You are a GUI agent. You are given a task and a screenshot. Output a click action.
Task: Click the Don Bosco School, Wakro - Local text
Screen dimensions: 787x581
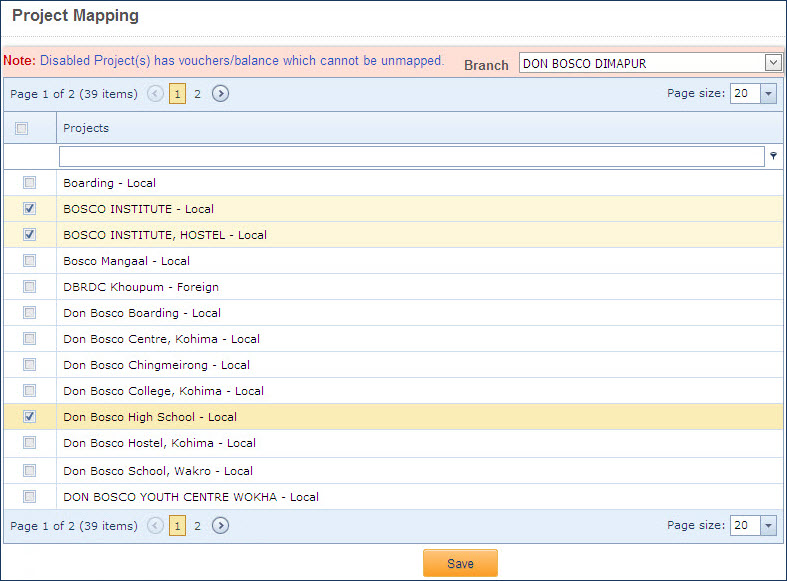(158, 471)
